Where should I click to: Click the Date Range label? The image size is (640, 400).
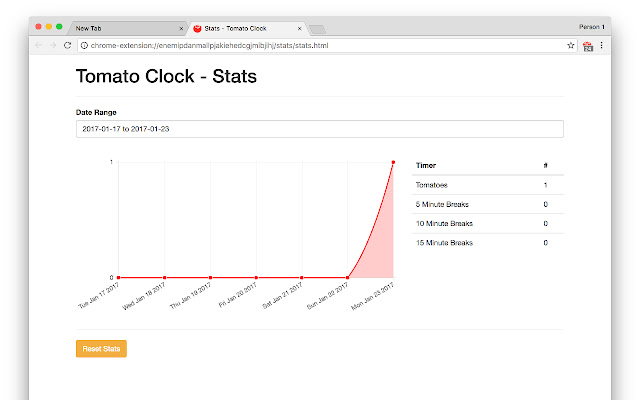pyautogui.click(x=96, y=112)
